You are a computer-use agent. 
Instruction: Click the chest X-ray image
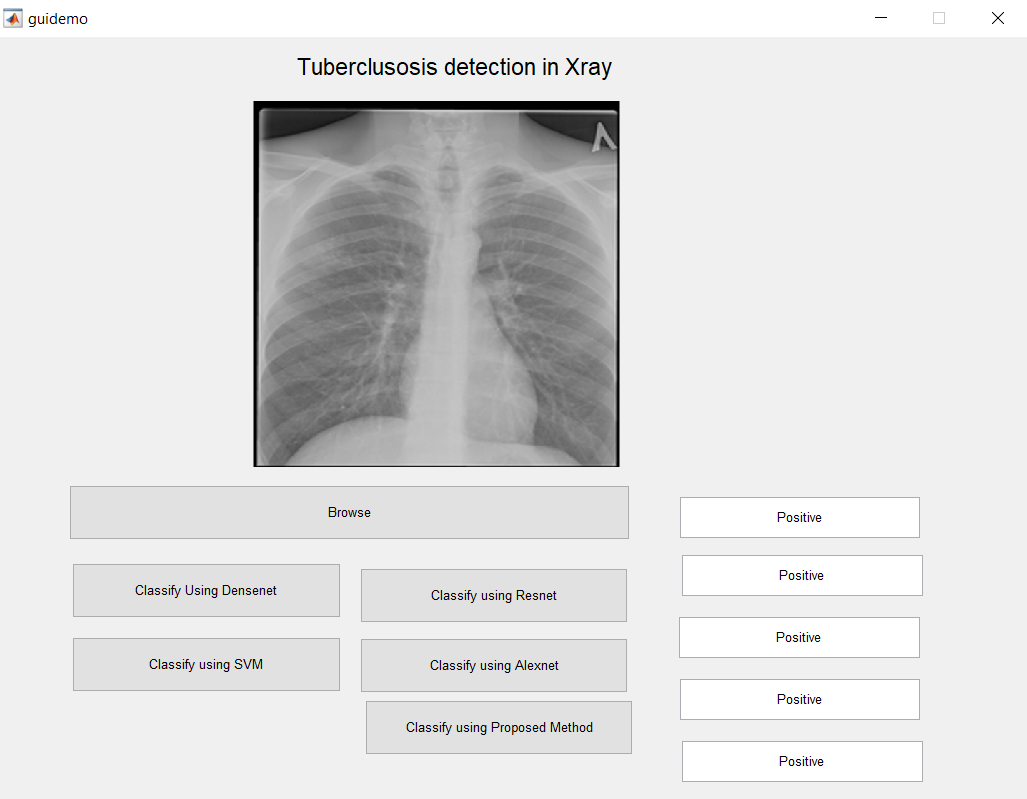pyautogui.click(x=436, y=284)
